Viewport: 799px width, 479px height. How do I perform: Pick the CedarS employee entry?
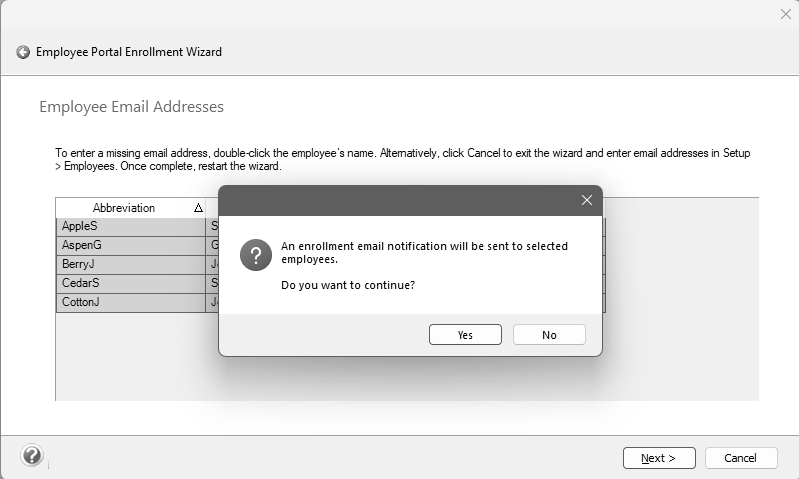(130, 283)
